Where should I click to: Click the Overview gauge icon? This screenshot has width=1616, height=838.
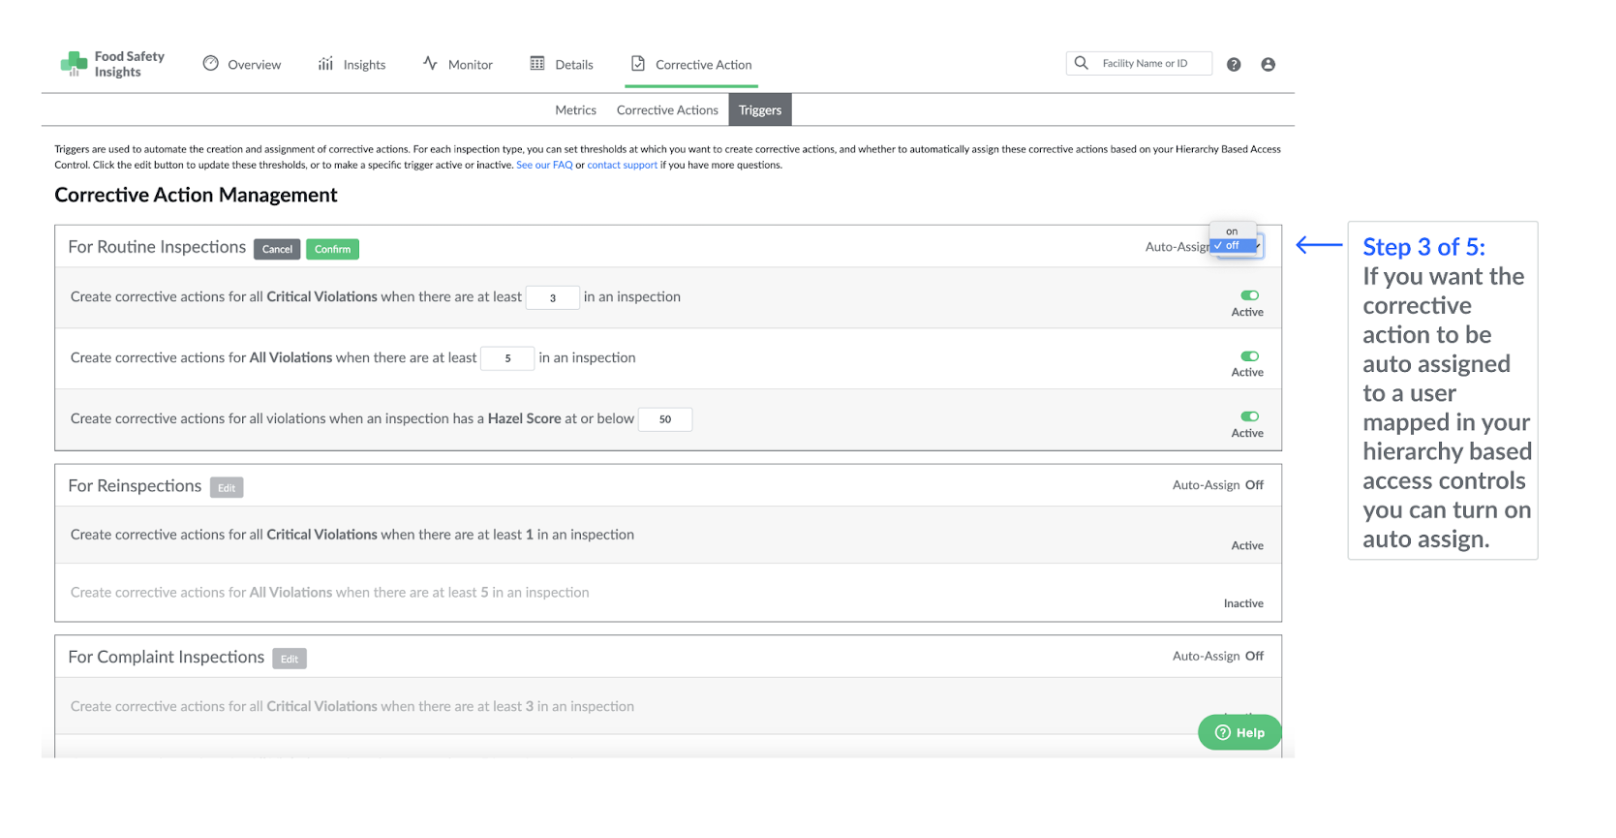[x=211, y=64]
